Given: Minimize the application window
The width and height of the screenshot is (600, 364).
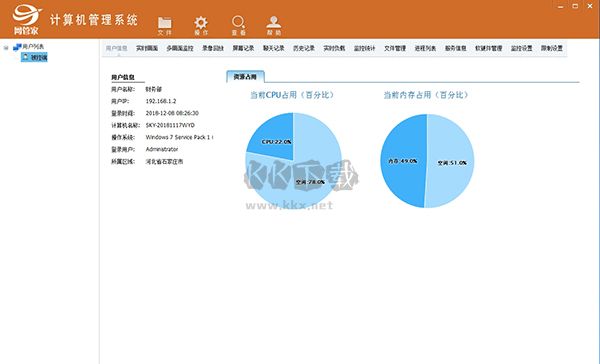Looking at the screenshot, I should point(561,6).
